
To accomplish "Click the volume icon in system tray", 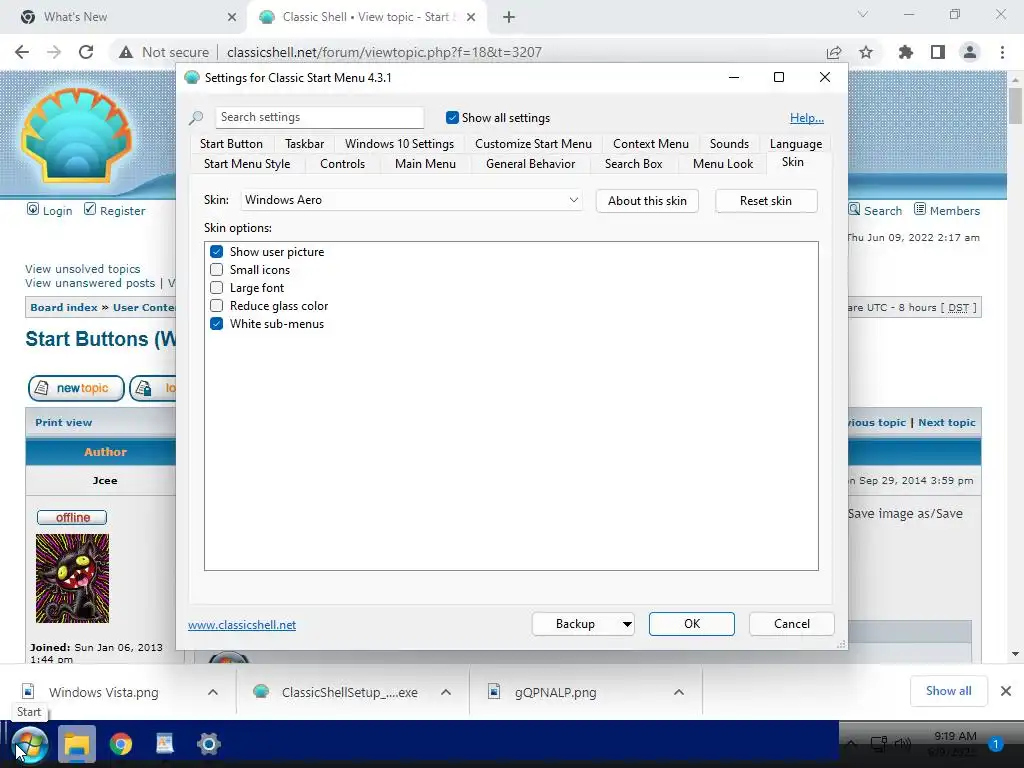I will [x=903, y=744].
